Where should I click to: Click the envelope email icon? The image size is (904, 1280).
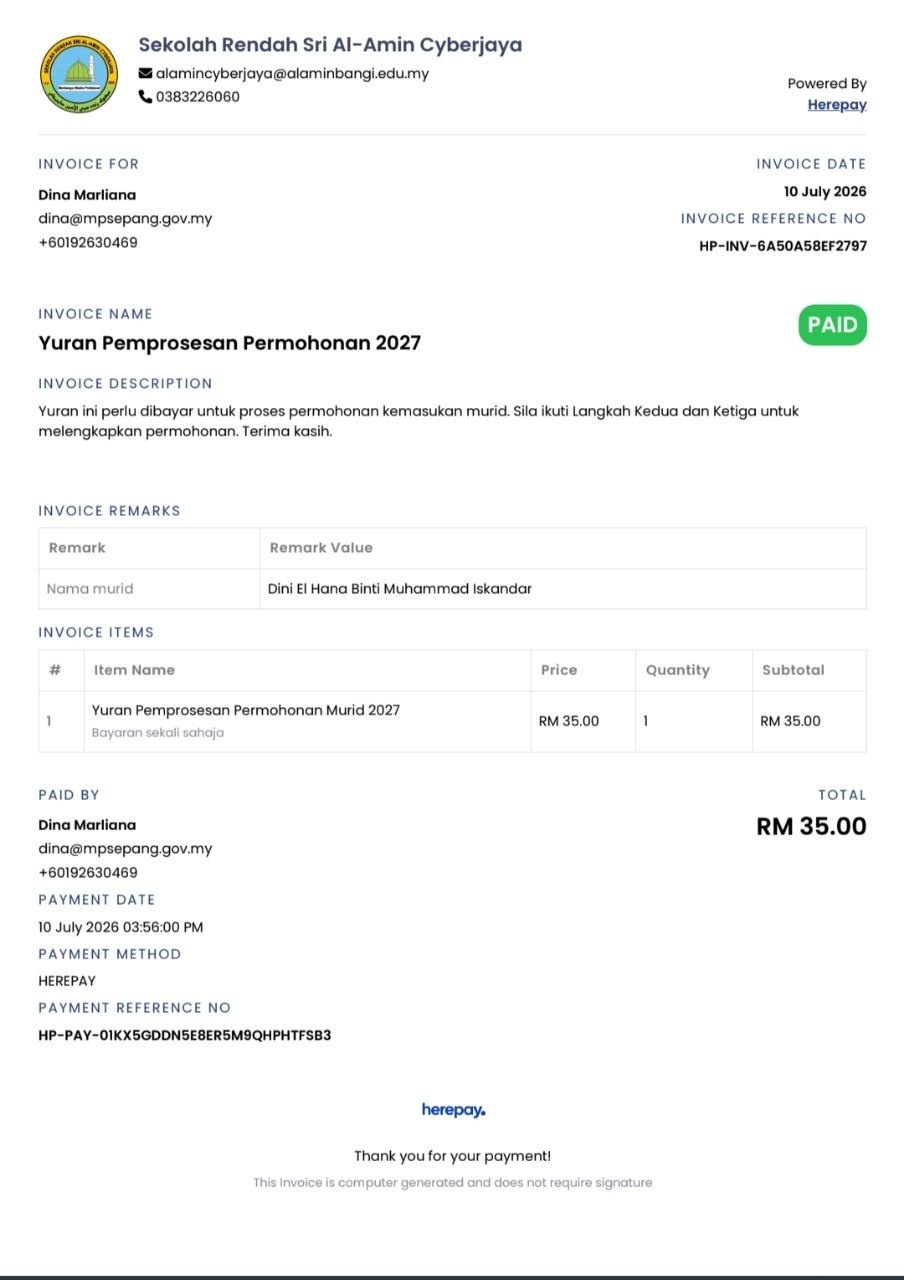tap(145, 74)
